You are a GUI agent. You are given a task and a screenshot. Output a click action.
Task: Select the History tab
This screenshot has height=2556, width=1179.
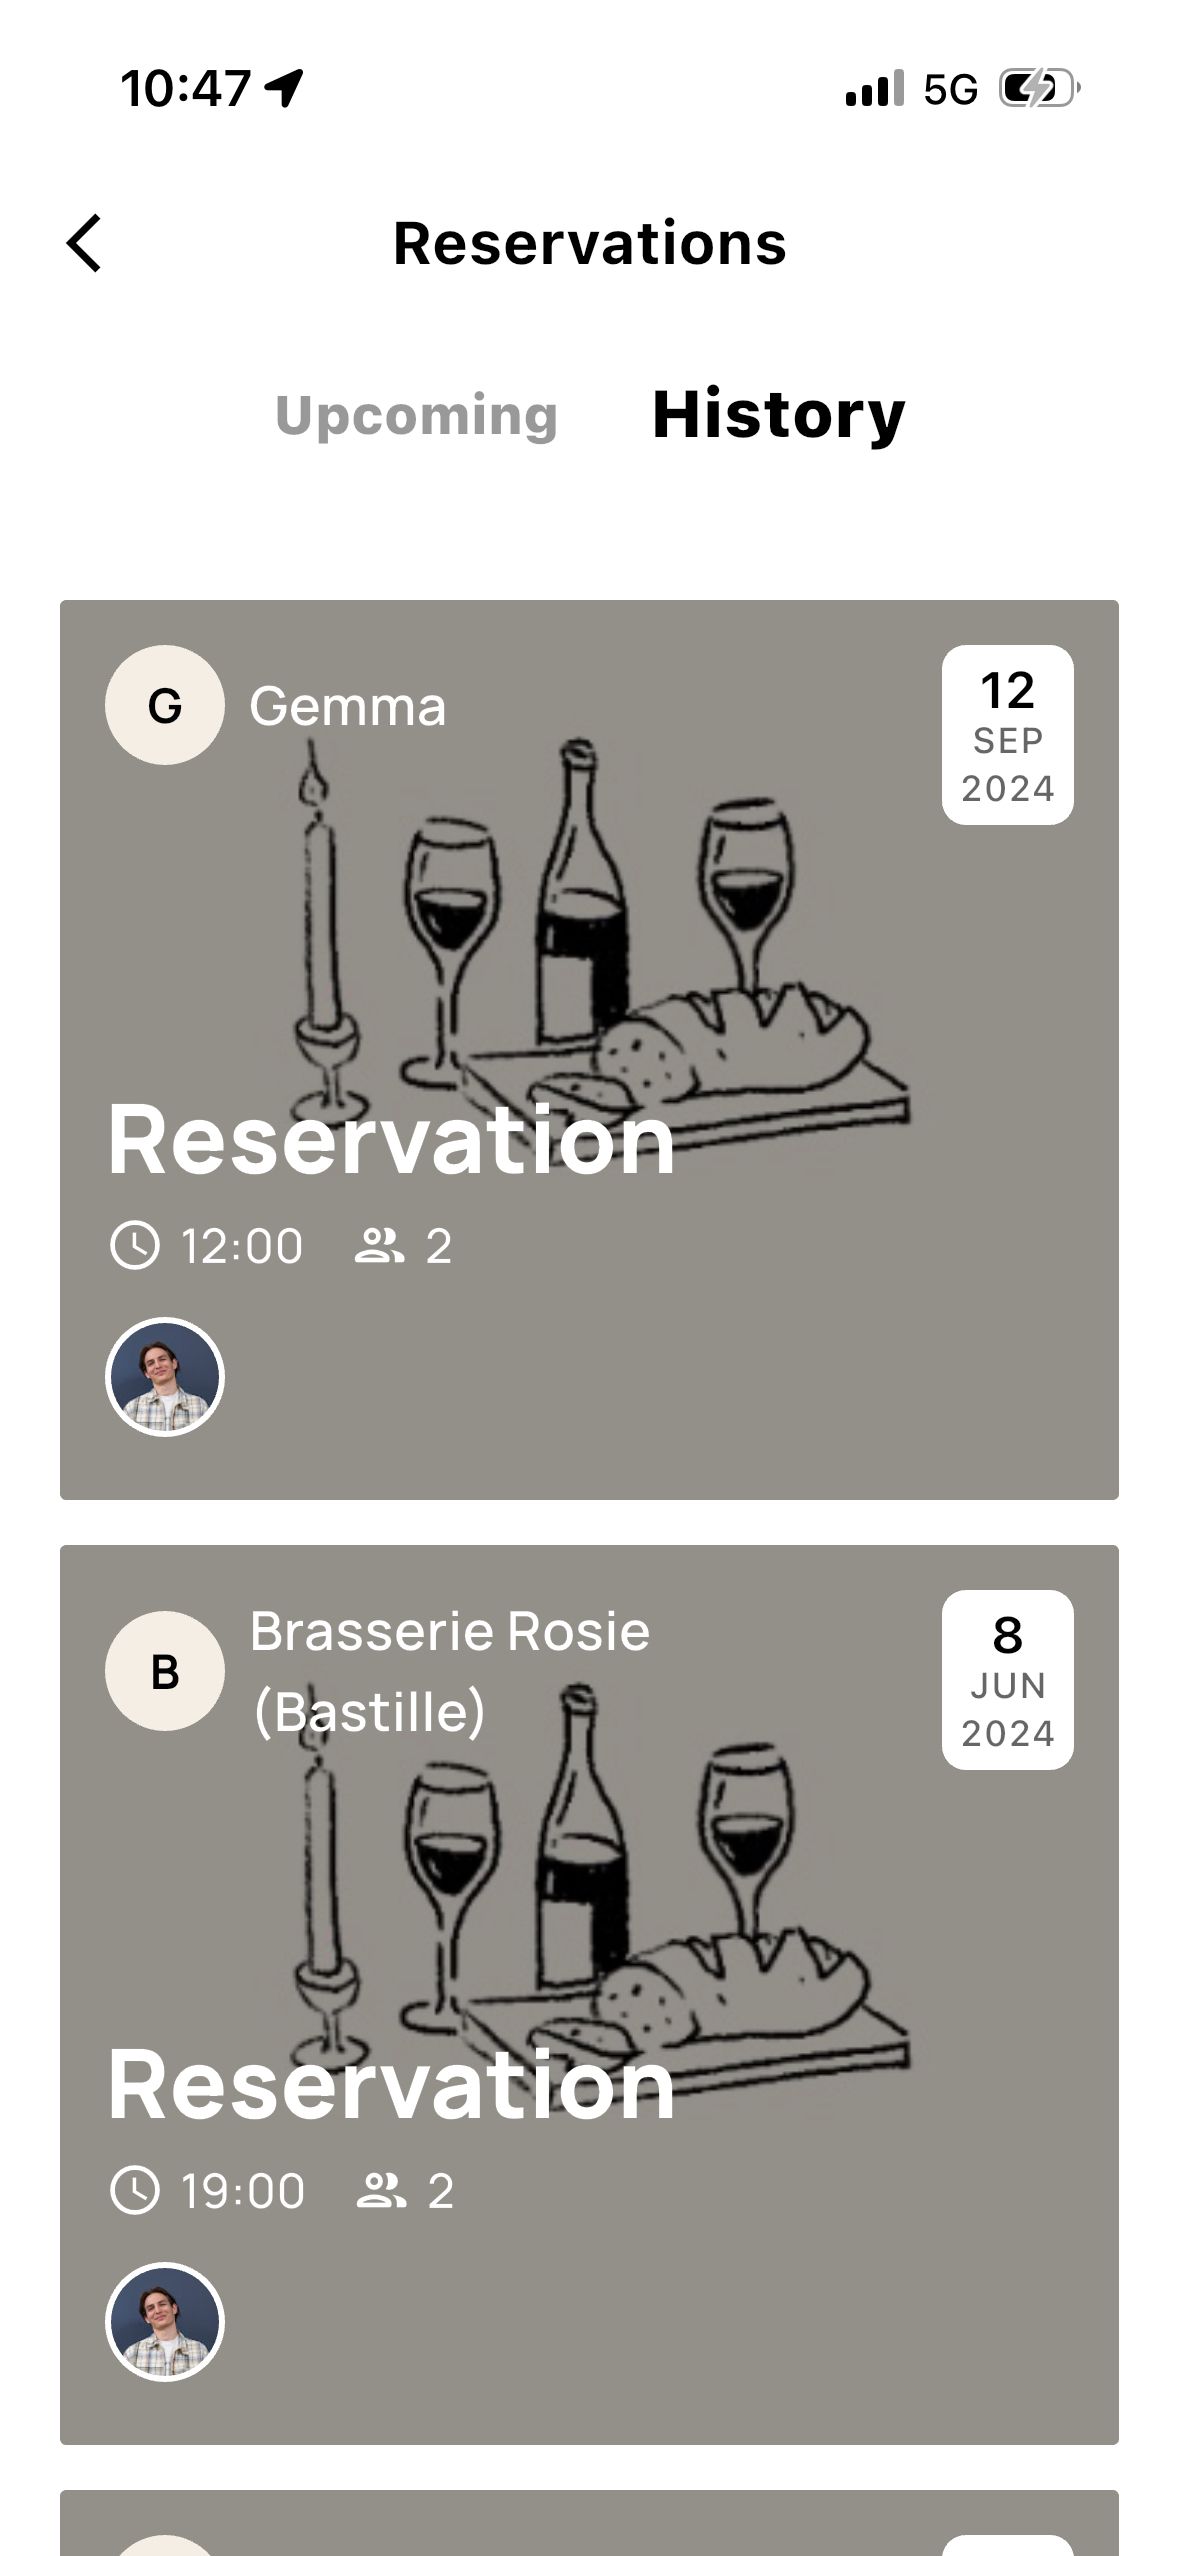778,415
